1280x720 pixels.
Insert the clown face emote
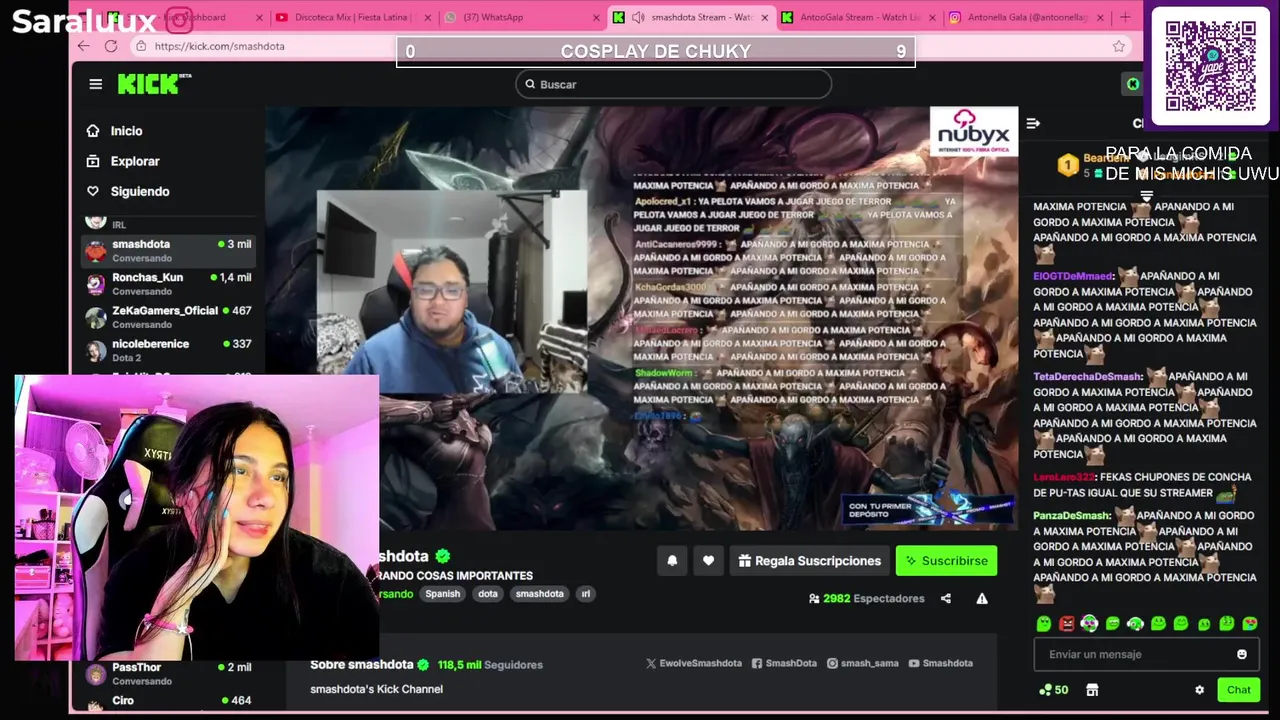1089,624
